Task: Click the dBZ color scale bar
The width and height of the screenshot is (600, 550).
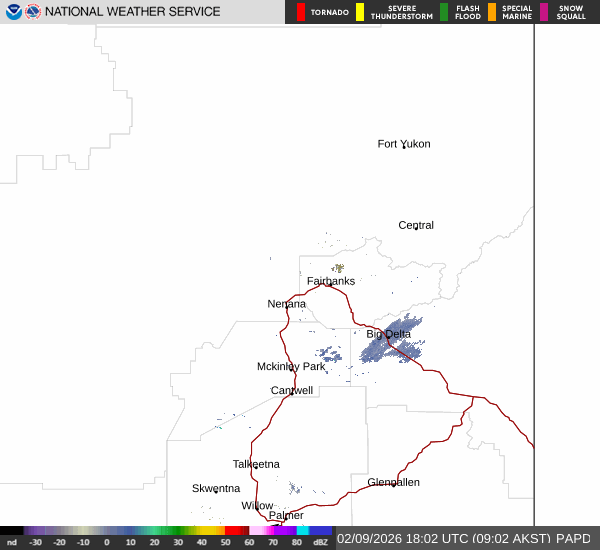Action: coord(166,530)
